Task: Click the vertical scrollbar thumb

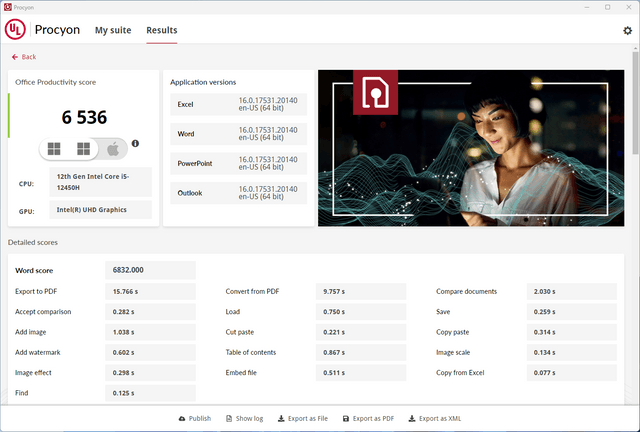Action: pyautogui.click(x=636, y=102)
